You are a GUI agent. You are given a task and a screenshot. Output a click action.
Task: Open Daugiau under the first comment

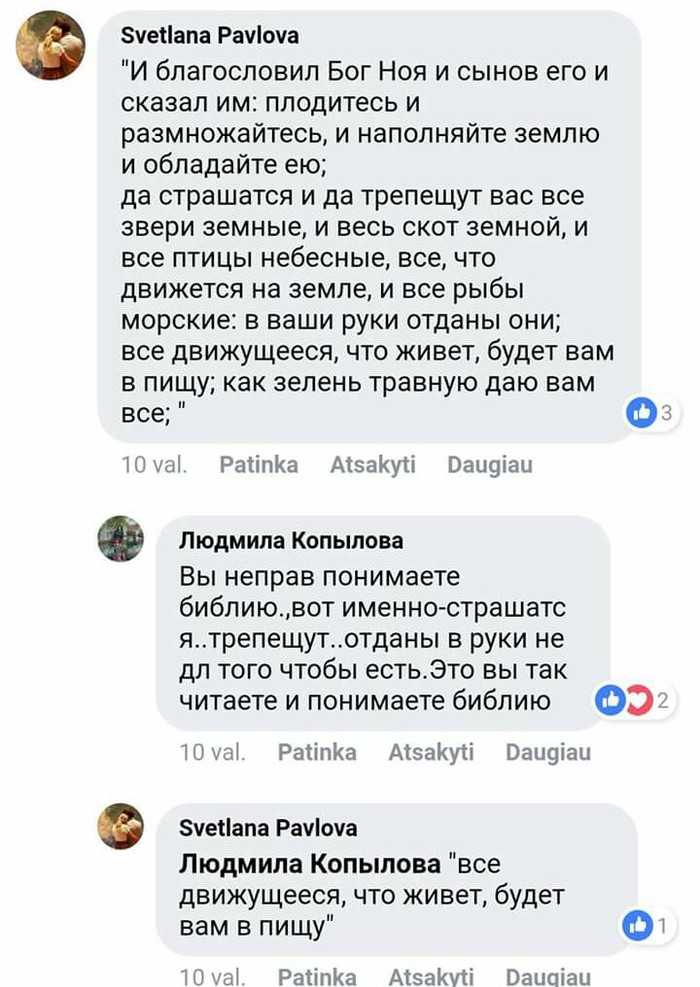pyautogui.click(x=490, y=465)
